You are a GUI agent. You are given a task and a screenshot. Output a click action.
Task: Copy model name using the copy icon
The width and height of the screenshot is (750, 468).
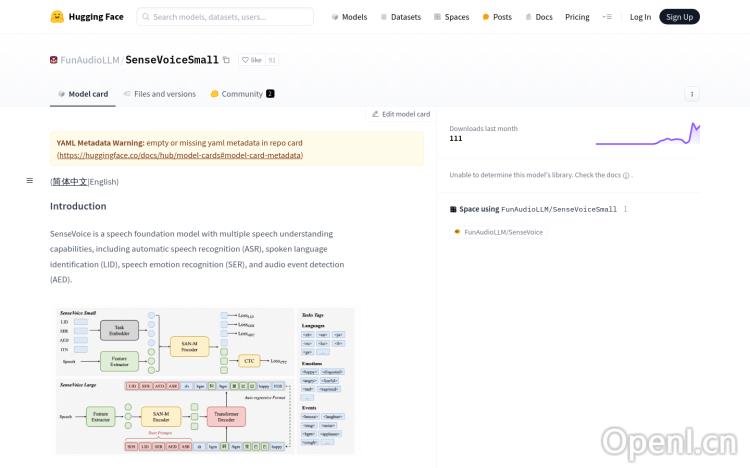point(226,60)
